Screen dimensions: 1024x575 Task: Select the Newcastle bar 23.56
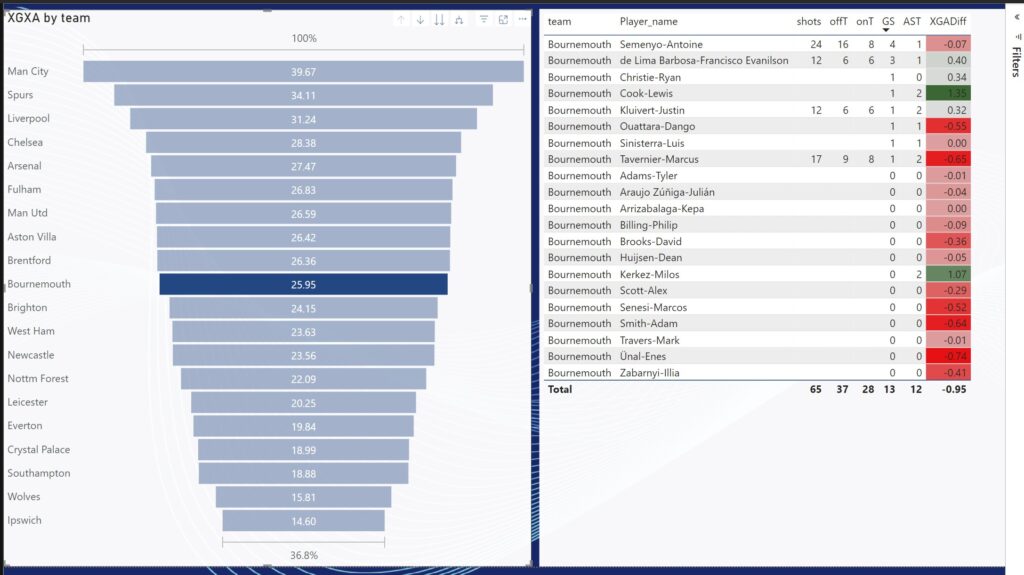pos(303,355)
